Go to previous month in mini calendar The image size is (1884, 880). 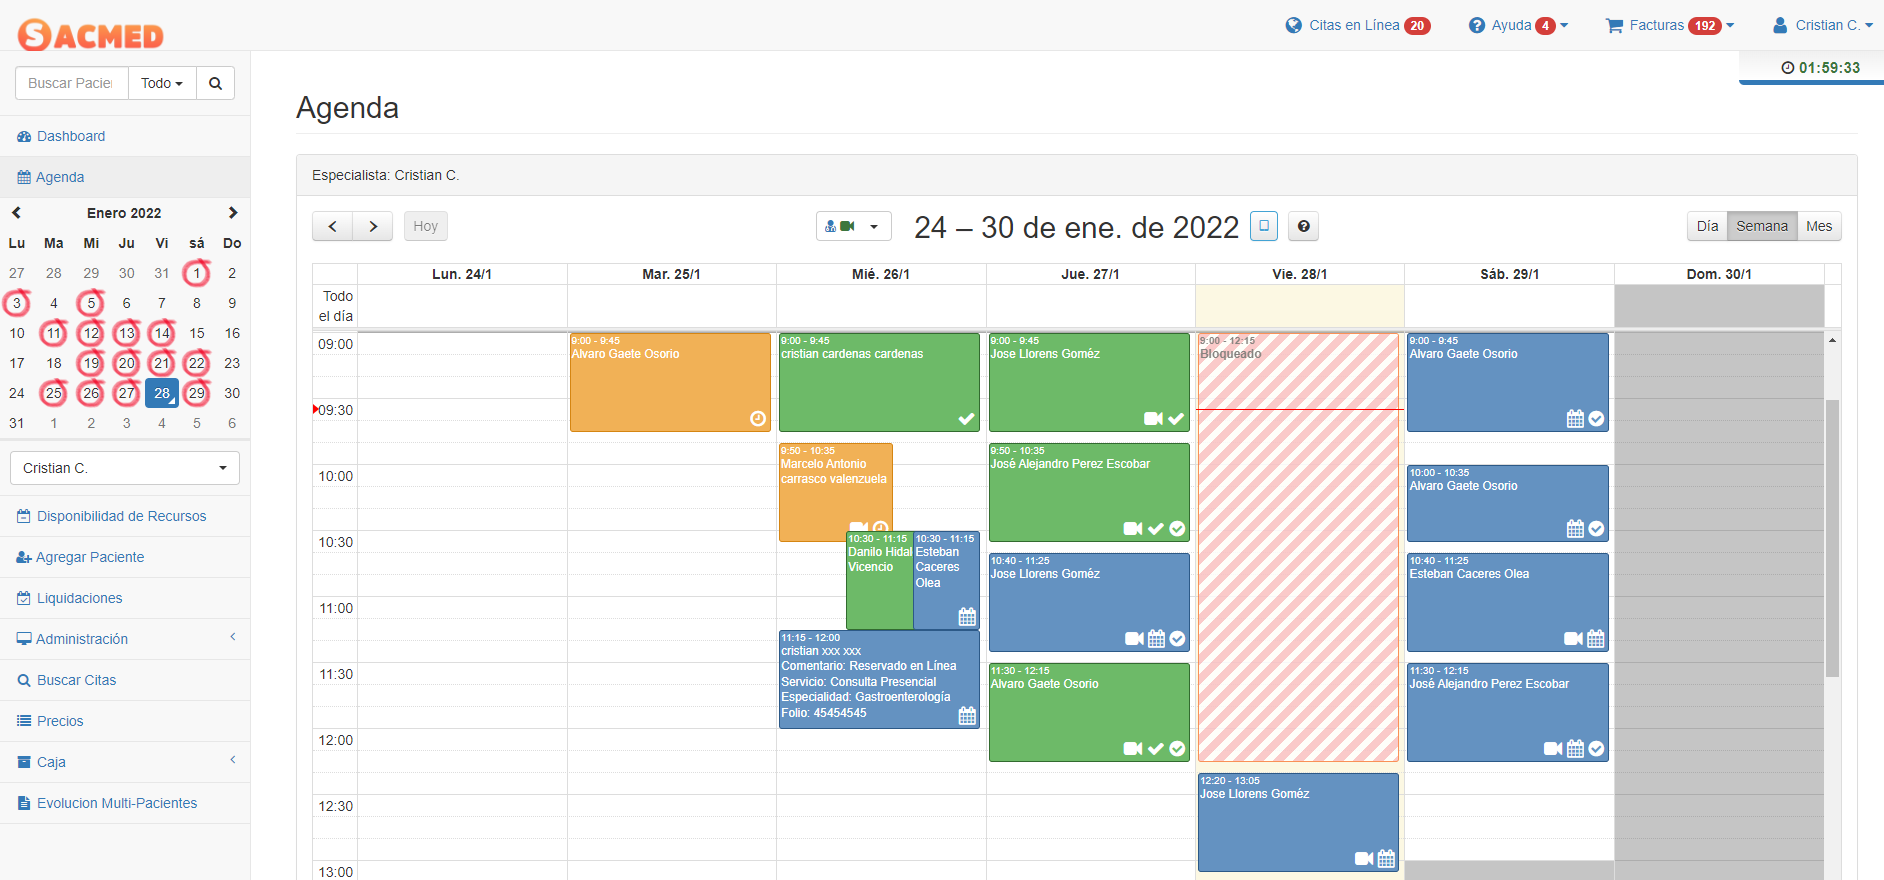click(x=17, y=213)
